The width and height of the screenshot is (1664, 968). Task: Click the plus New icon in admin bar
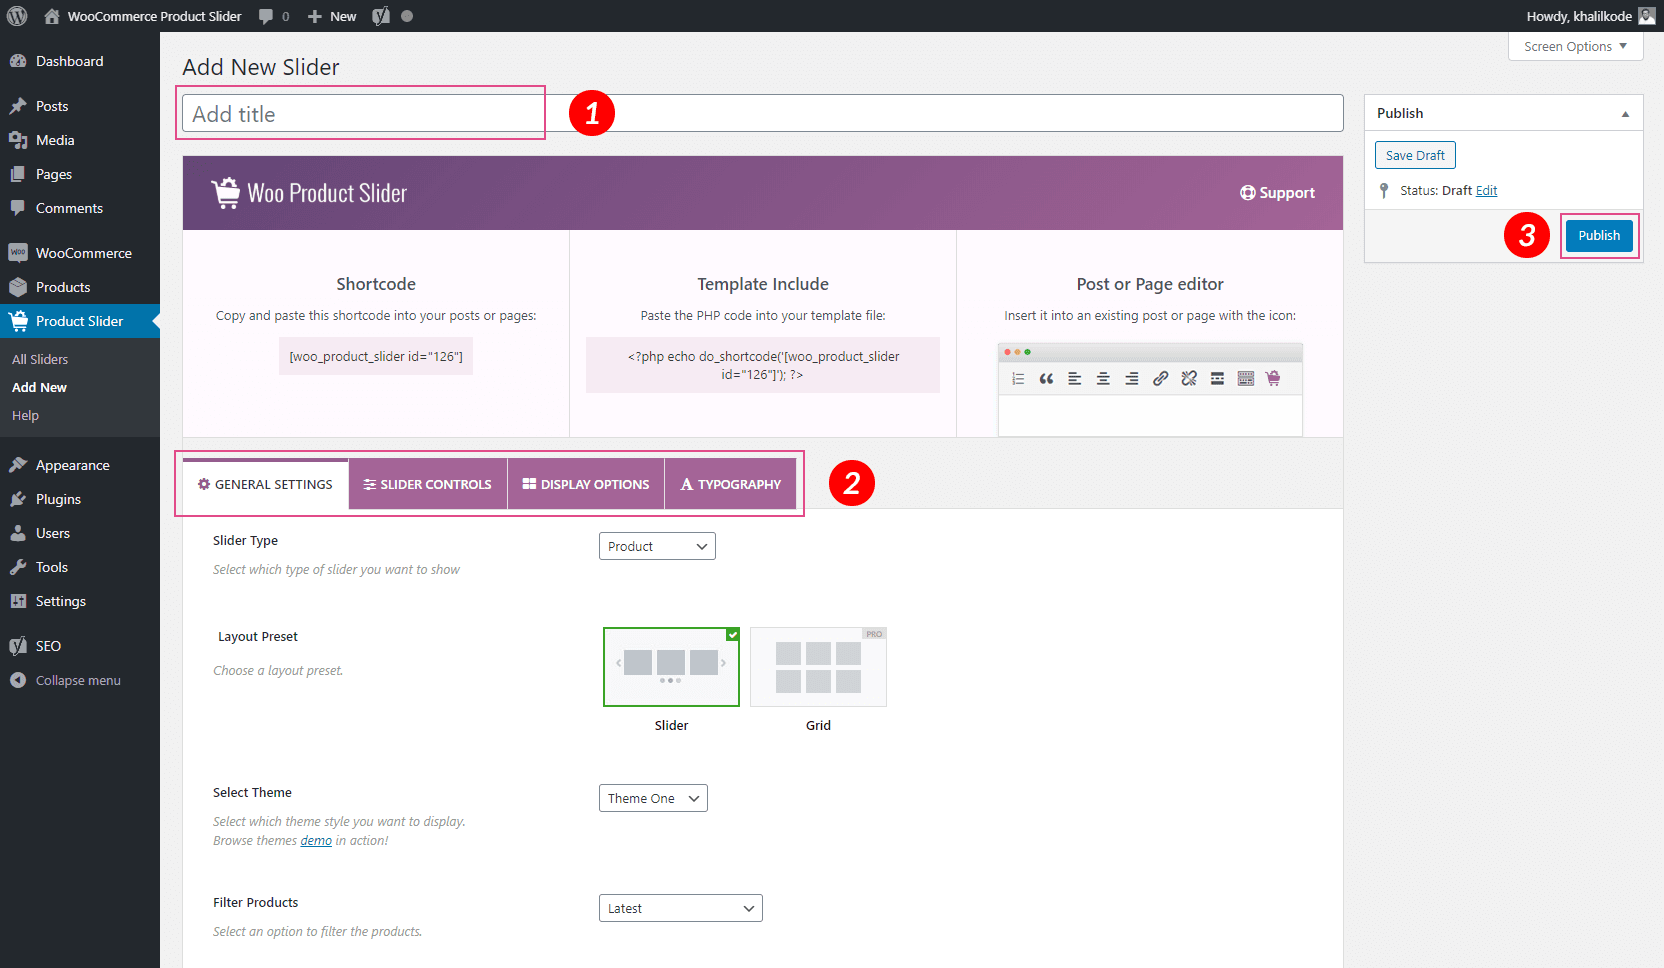point(315,16)
